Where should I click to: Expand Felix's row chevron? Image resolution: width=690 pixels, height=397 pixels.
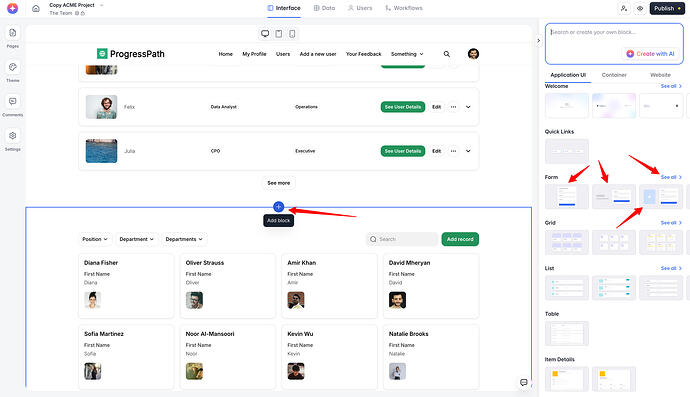468,107
